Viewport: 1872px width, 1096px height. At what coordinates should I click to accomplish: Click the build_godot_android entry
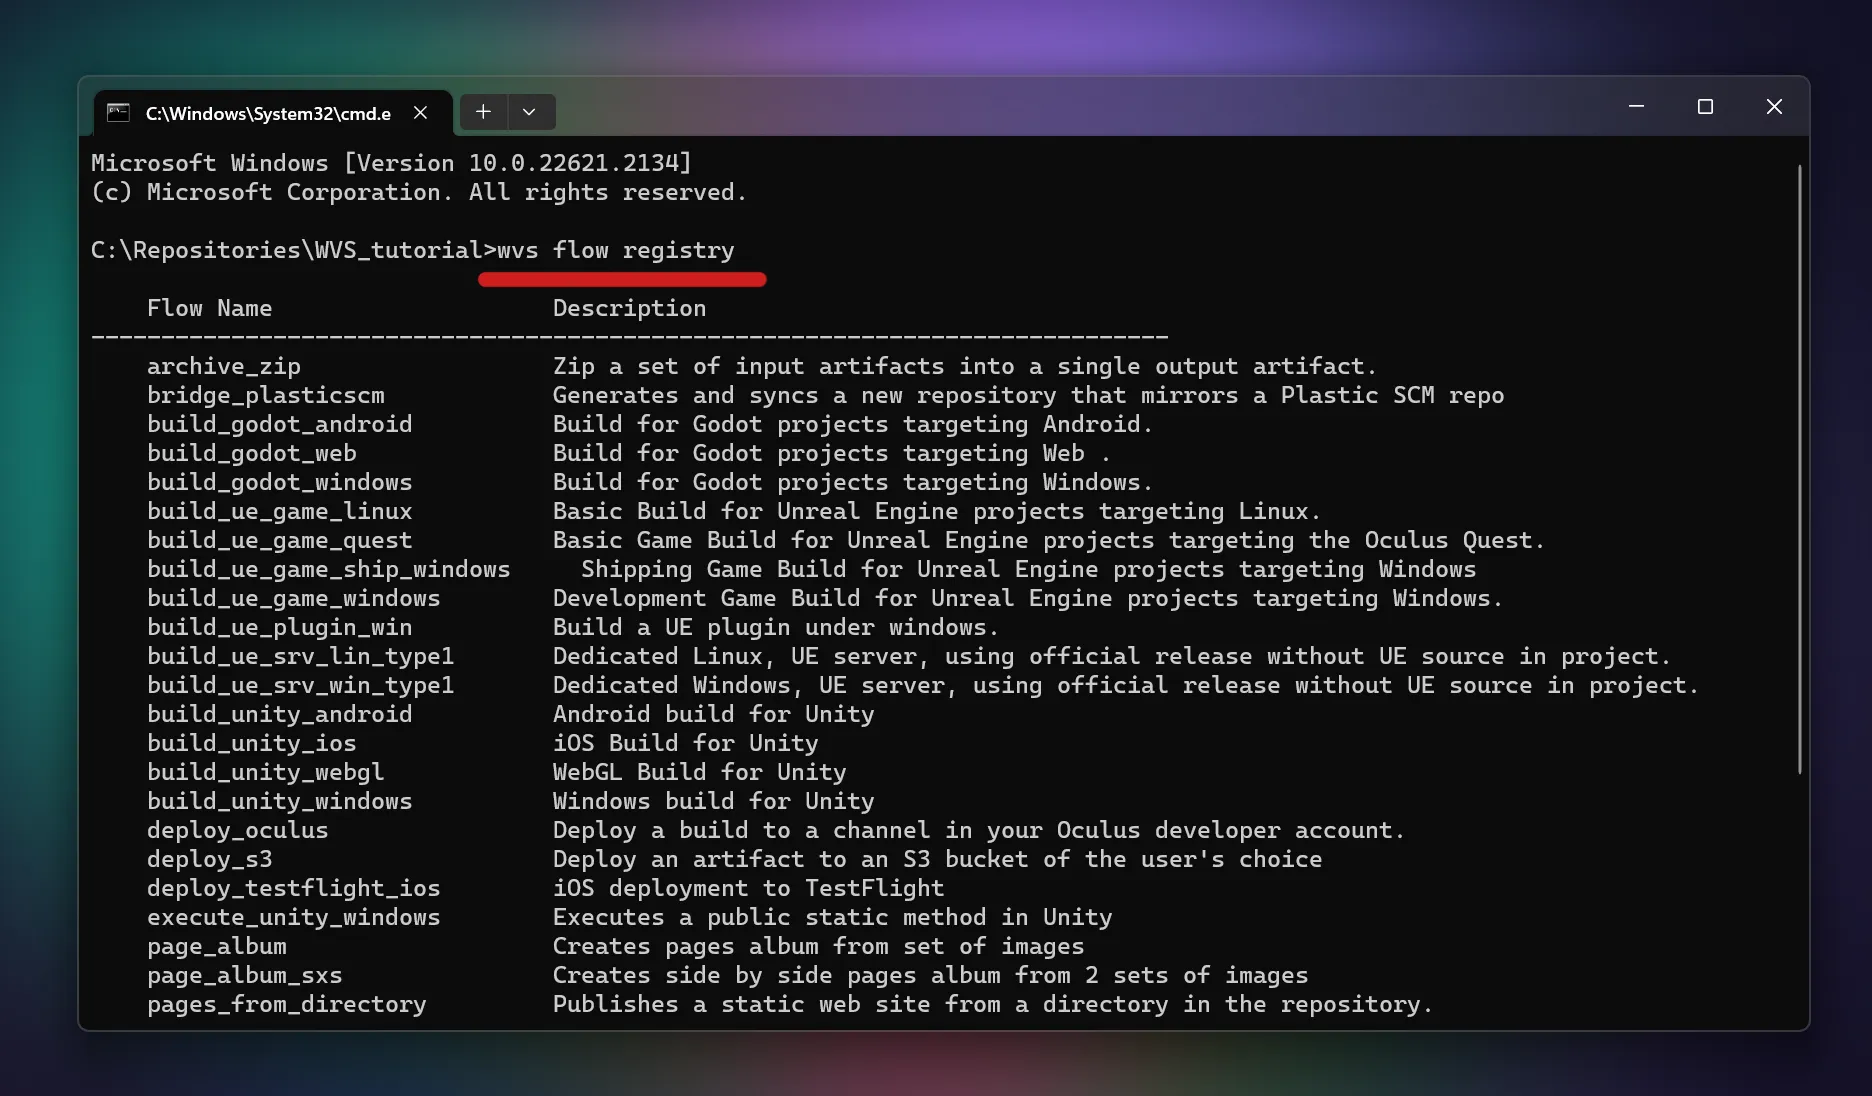point(279,424)
